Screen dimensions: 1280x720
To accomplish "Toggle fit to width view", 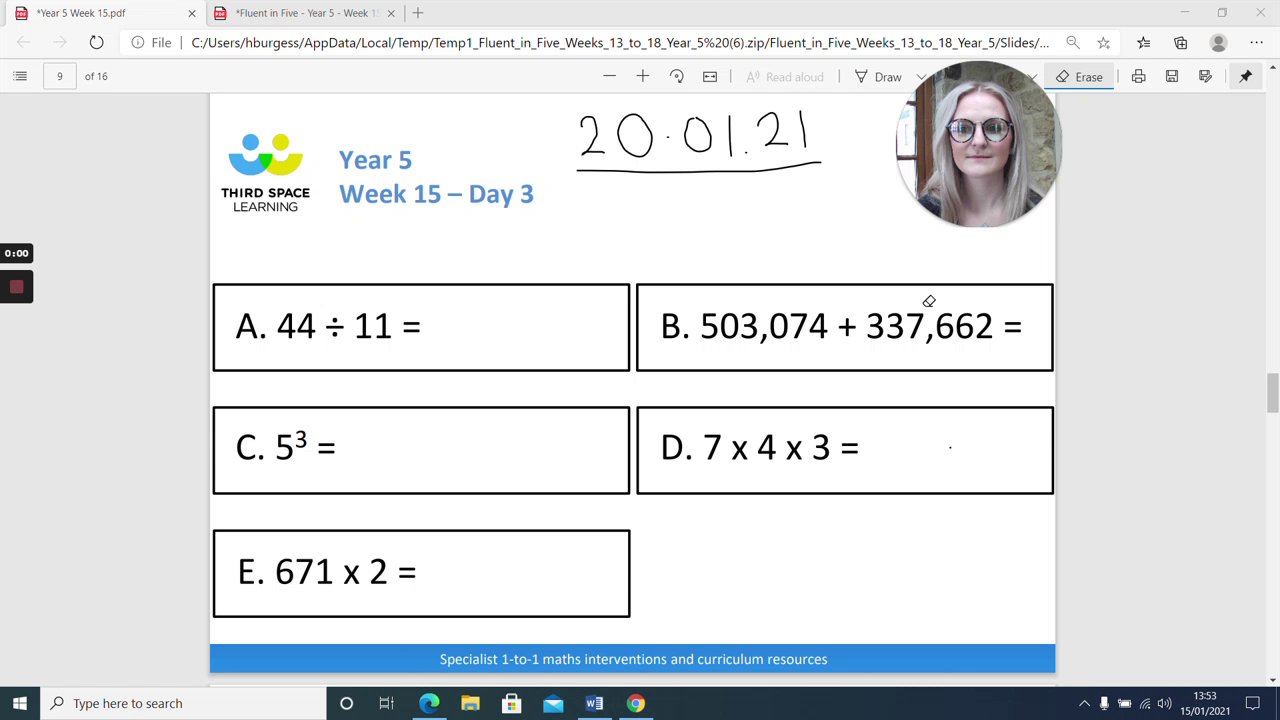I will click(x=710, y=76).
